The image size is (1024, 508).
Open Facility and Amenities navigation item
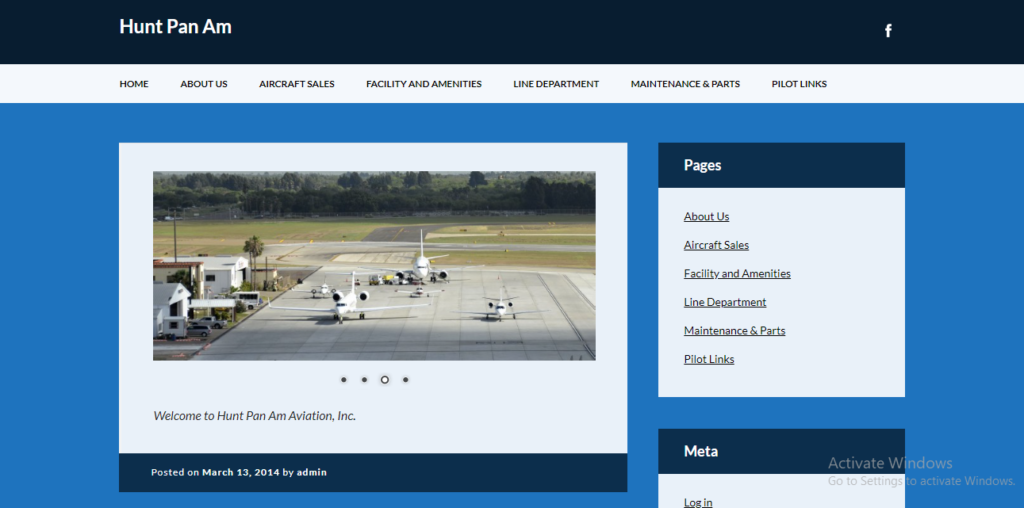[x=424, y=84]
